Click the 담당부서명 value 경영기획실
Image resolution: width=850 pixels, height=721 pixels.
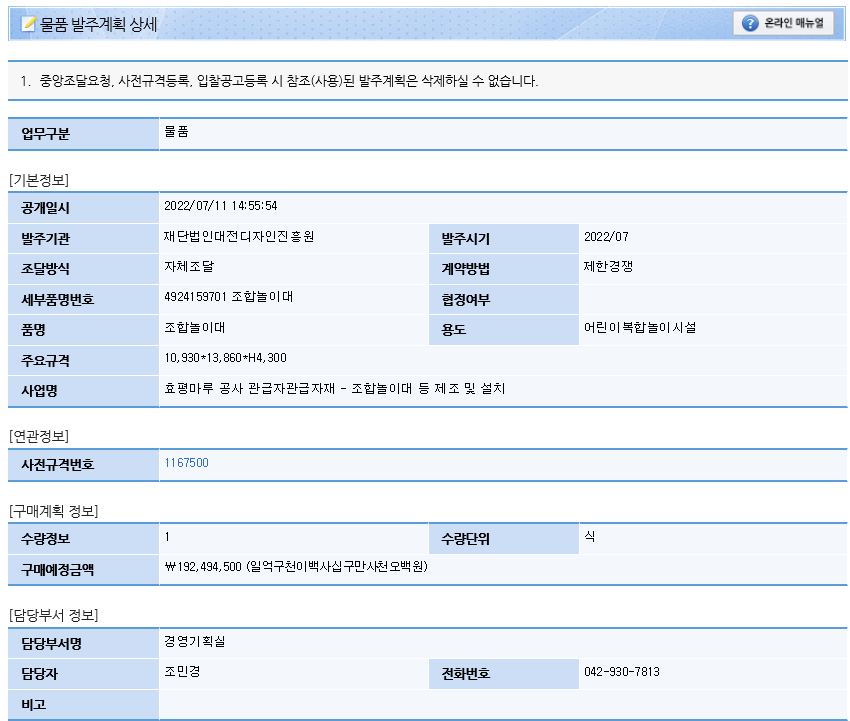pyautogui.click(x=194, y=641)
